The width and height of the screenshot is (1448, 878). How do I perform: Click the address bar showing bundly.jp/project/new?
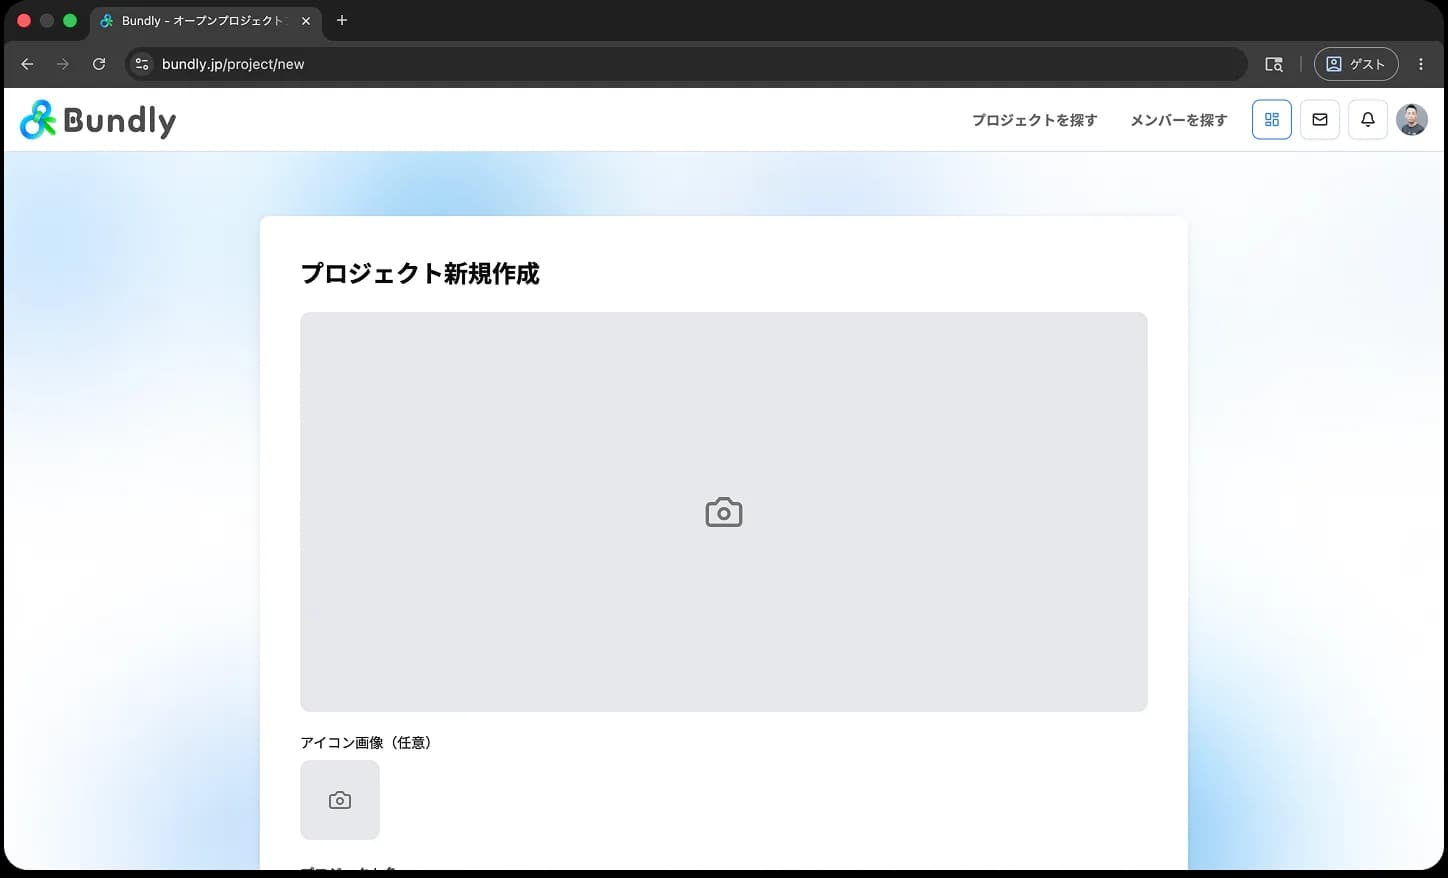(x=687, y=64)
